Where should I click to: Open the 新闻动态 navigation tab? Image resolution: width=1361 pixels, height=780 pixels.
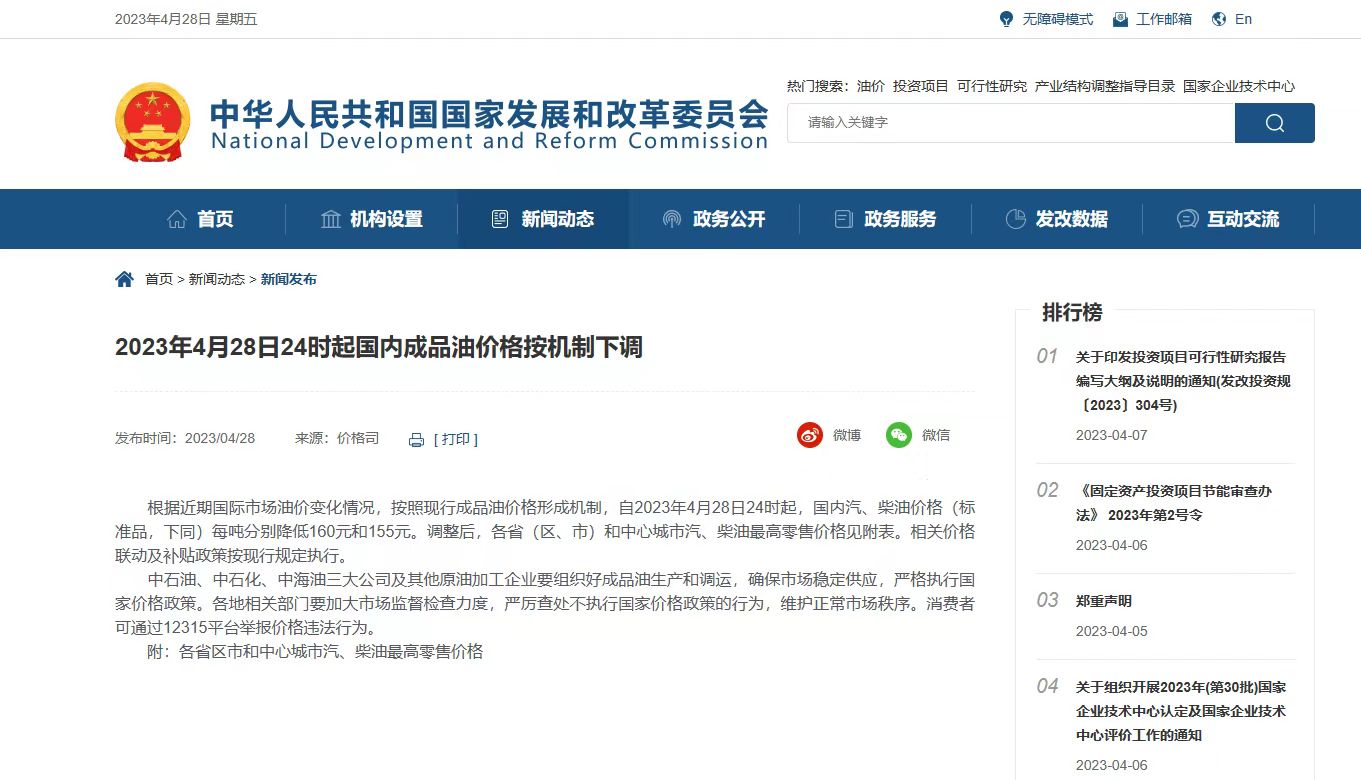[x=543, y=219]
